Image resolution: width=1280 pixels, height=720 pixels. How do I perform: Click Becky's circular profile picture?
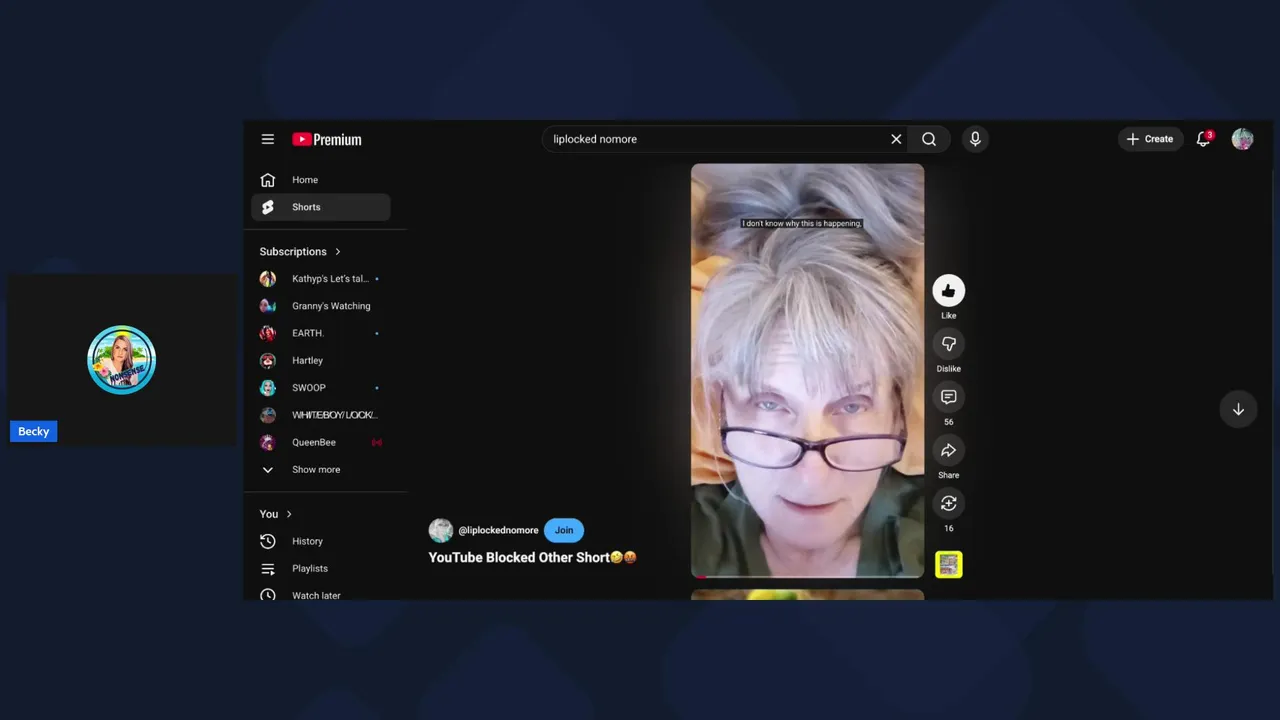pyautogui.click(x=121, y=360)
